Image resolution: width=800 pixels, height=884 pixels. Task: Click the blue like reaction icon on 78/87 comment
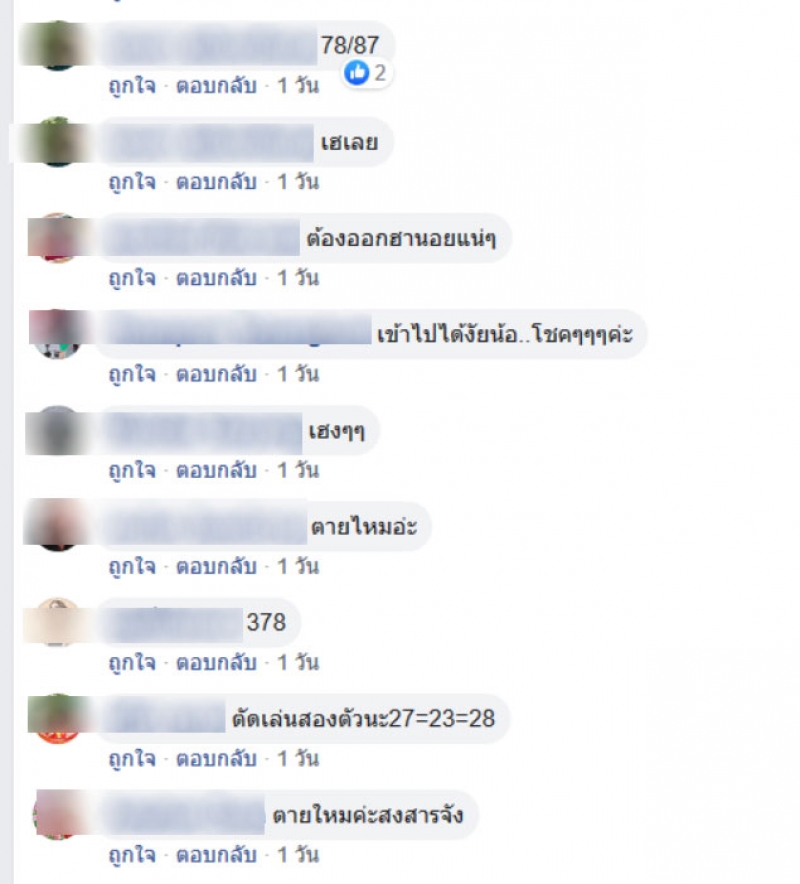pos(356,73)
